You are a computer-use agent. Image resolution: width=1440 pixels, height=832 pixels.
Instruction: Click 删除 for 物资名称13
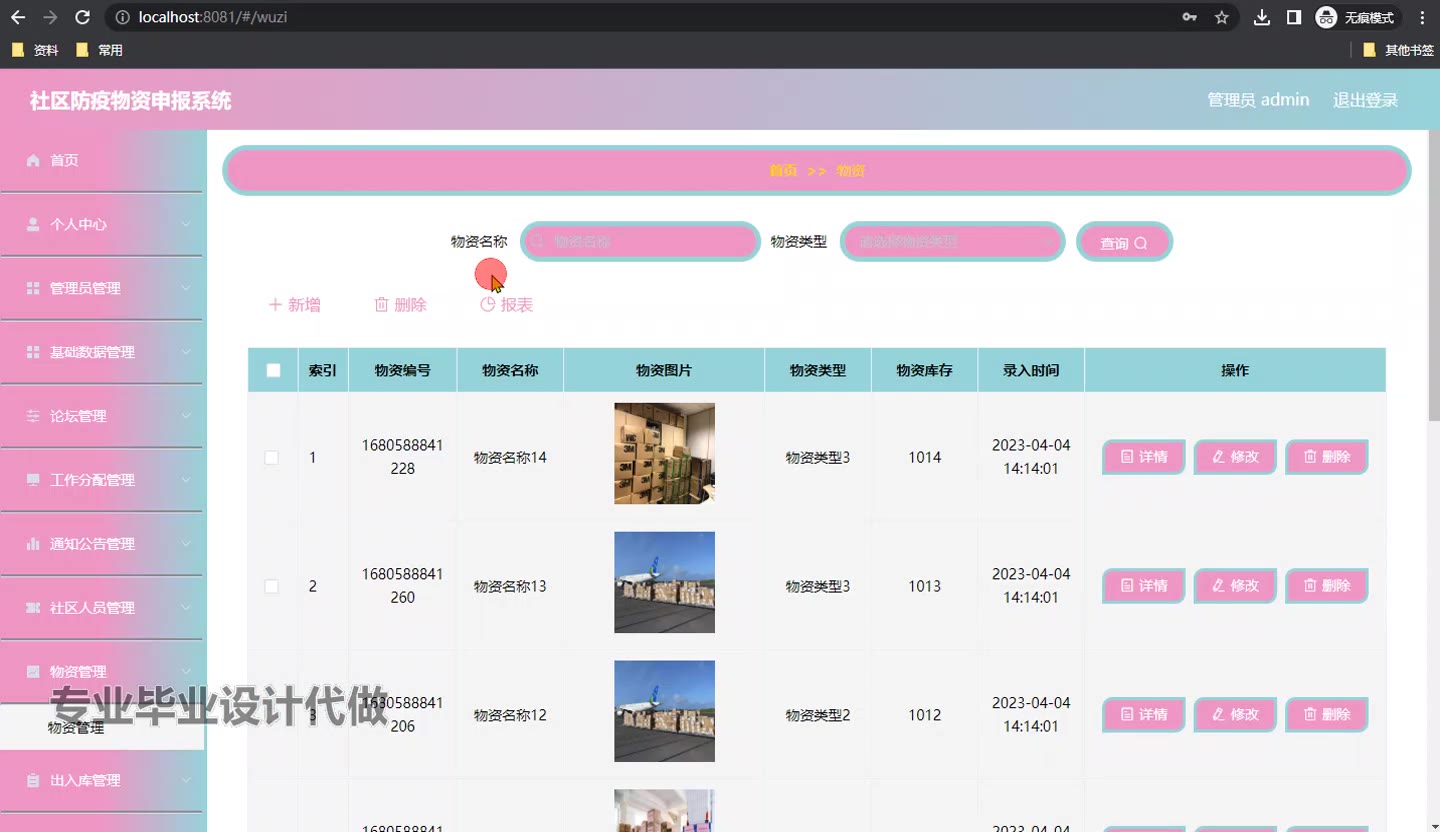(1326, 586)
